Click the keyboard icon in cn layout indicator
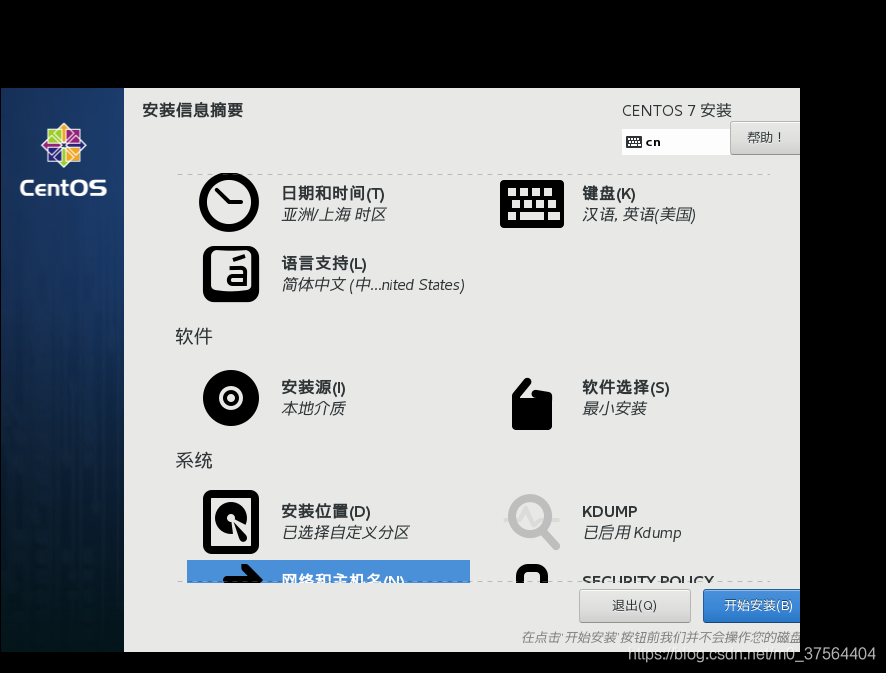Viewport: 886px width, 673px height. point(634,142)
